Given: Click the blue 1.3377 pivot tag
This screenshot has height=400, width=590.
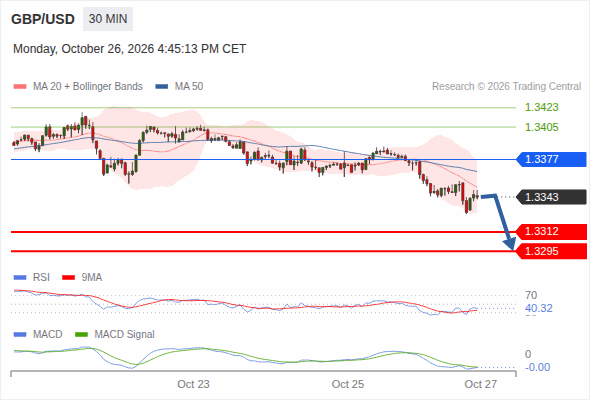Looking at the screenshot, I should pos(551,159).
